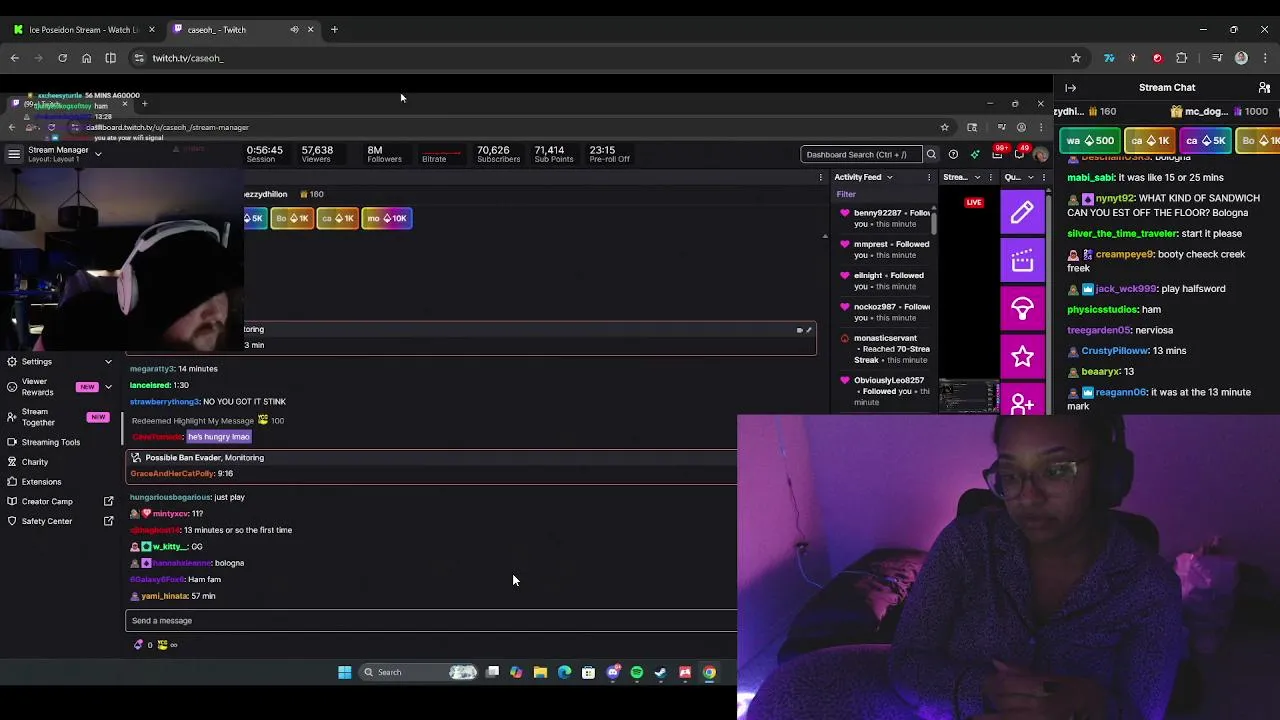
Task: Mute the caseoh_ Twitch tab audio
Action: 294,29
